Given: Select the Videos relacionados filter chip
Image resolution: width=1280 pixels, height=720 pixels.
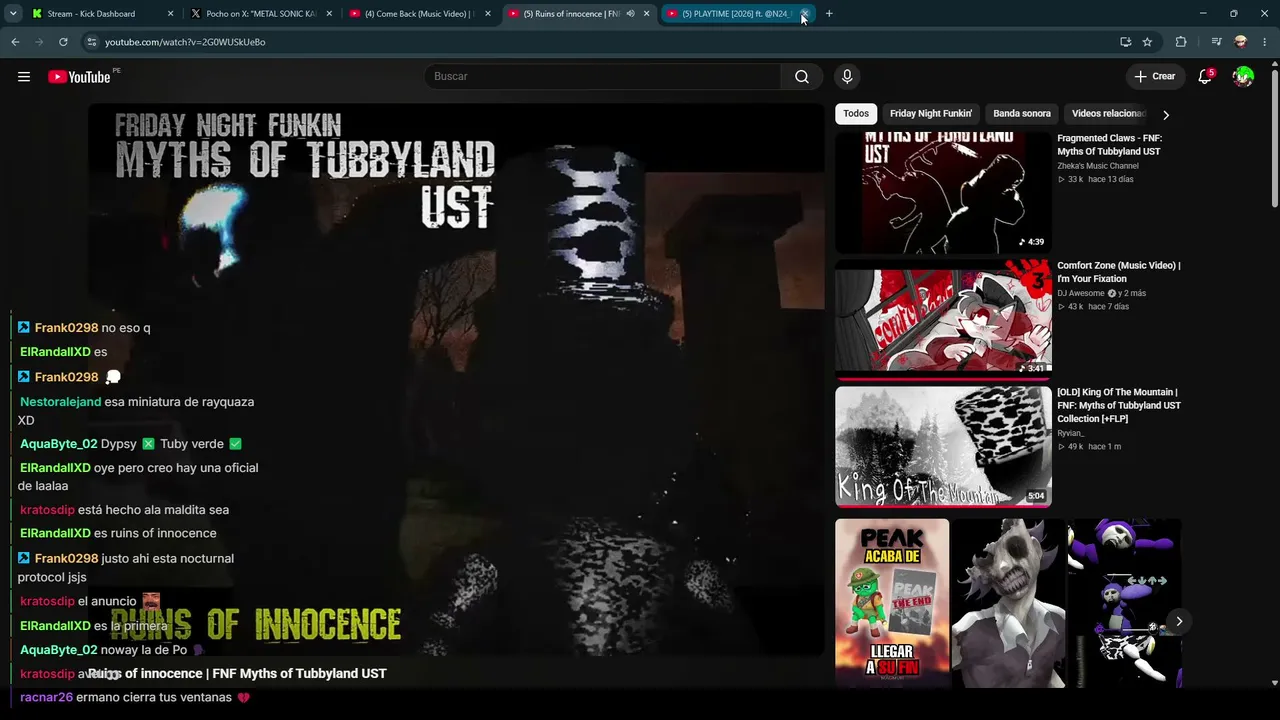Looking at the screenshot, I should (x=1108, y=114).
